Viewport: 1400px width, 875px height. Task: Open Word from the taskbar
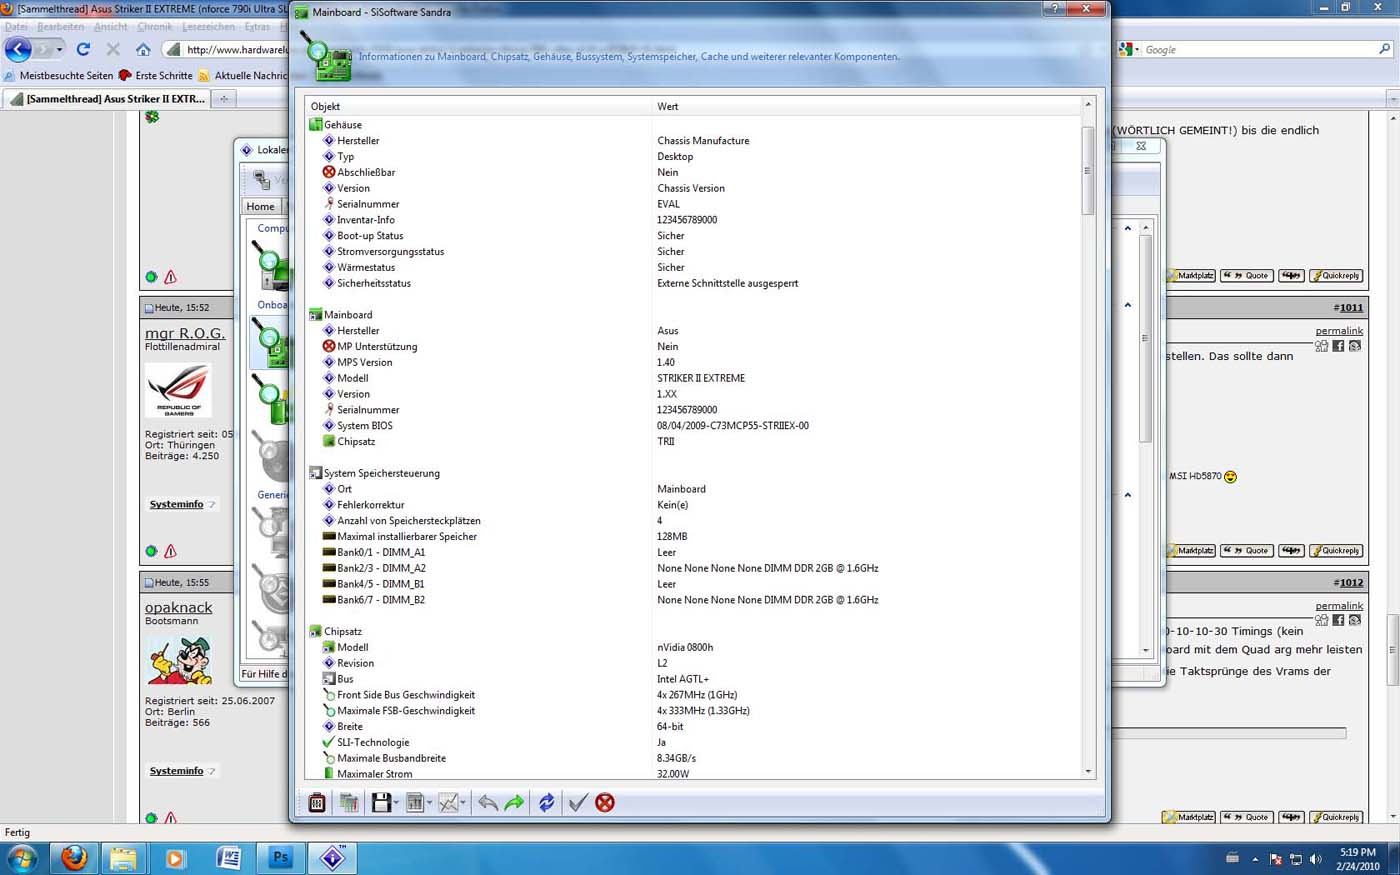pos(228,858)
